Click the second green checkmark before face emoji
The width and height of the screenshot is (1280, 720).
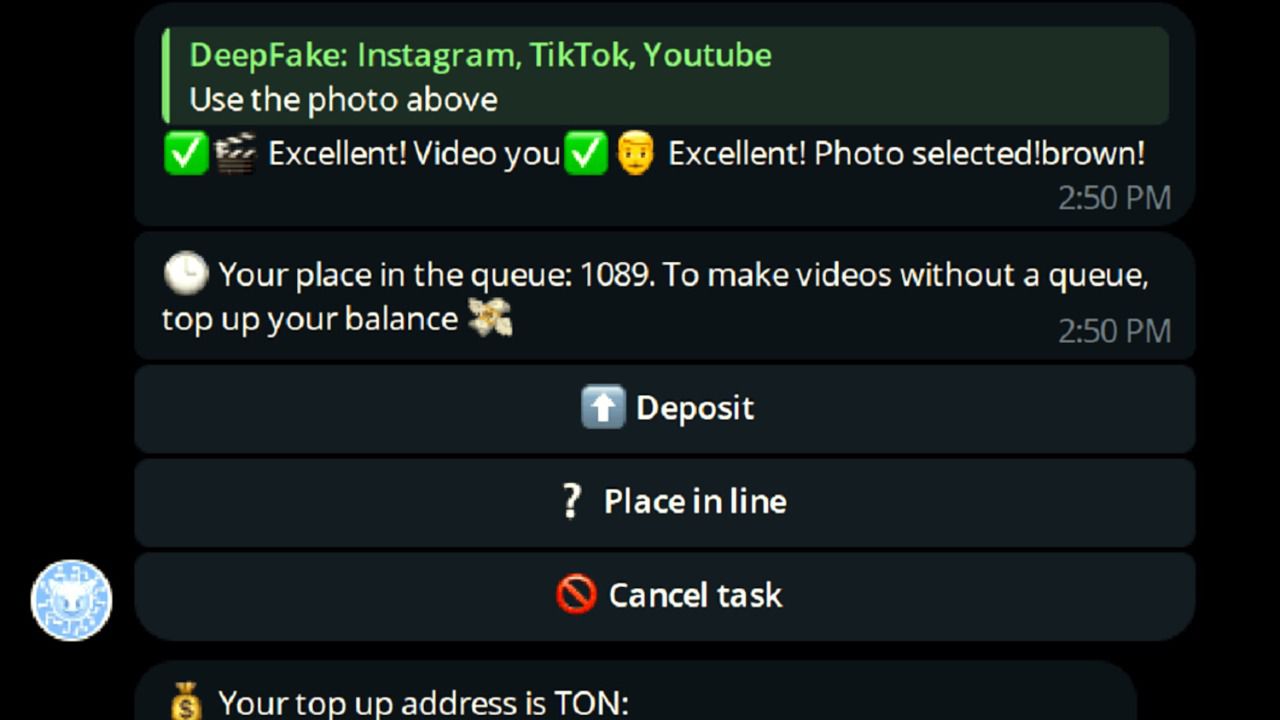click(586, 154)
